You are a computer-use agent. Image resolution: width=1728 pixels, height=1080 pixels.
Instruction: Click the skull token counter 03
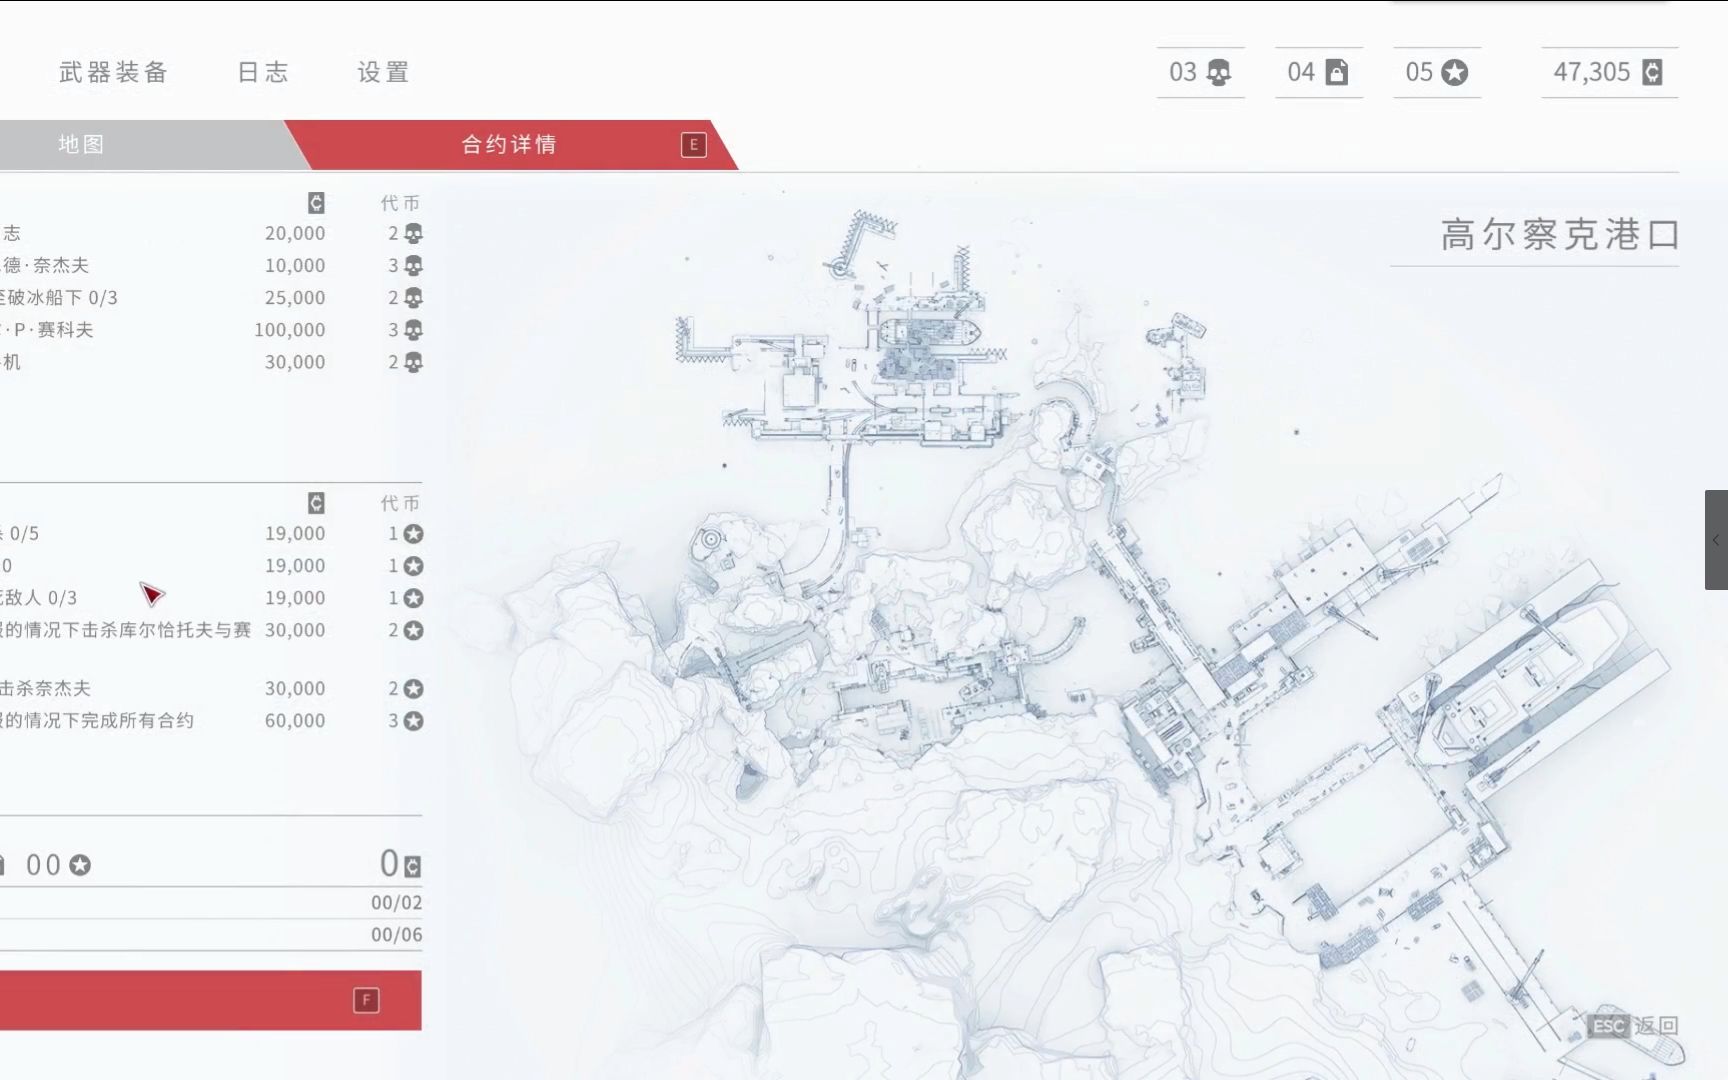click(1200, 72)
